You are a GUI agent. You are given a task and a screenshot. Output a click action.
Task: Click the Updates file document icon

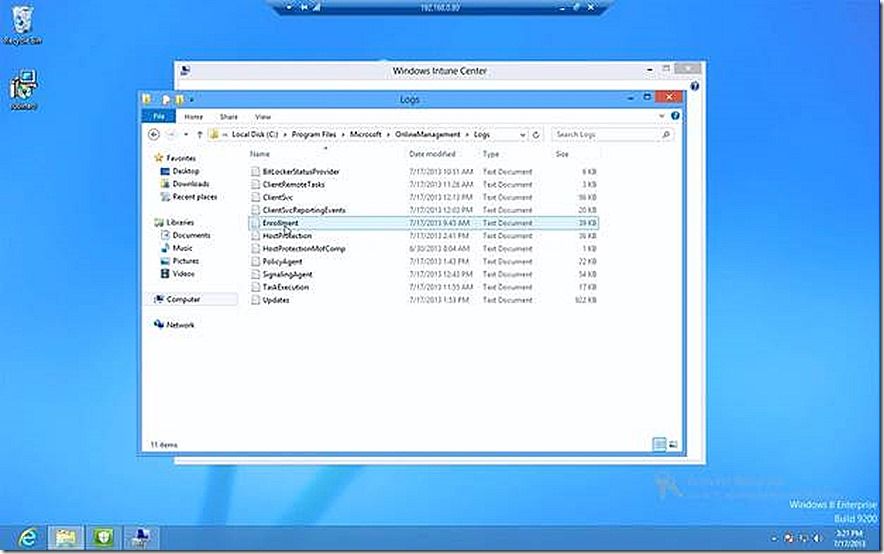point(255,300)
